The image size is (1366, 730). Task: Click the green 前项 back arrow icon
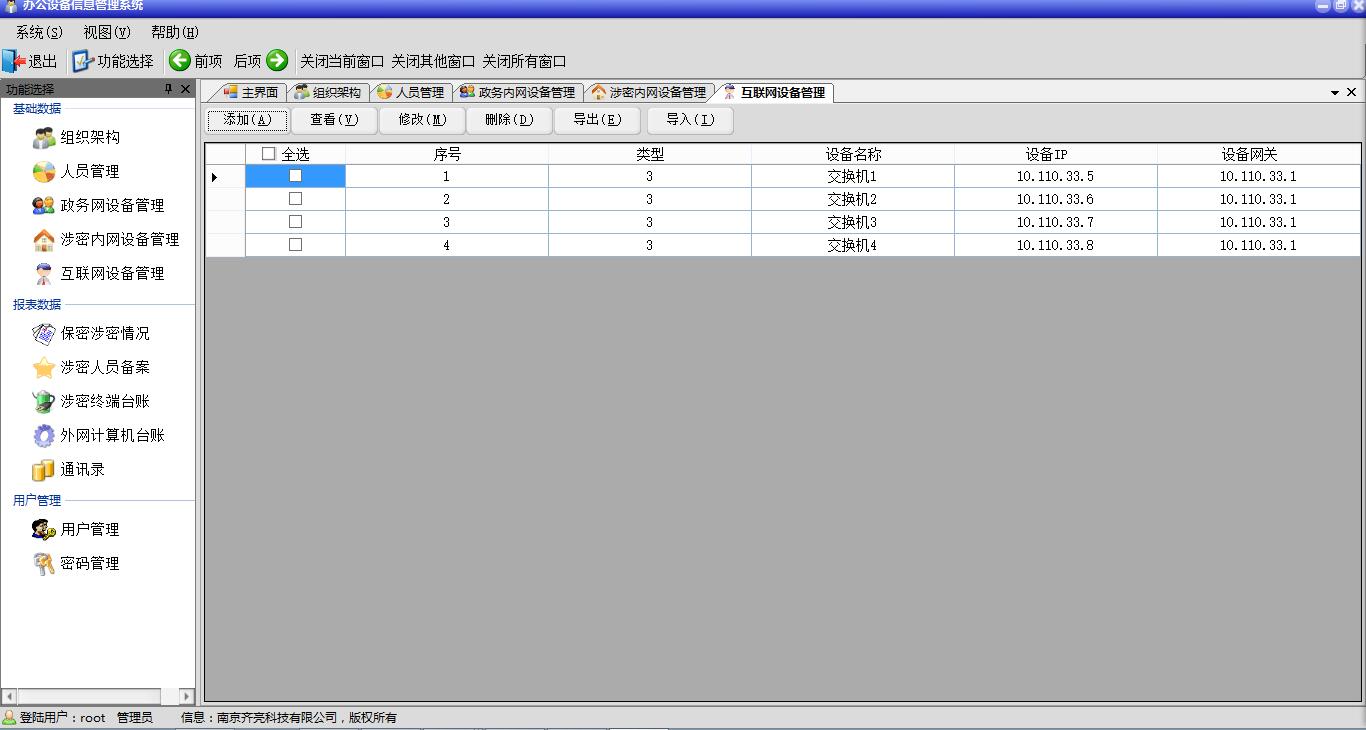(x=180, y=61)
